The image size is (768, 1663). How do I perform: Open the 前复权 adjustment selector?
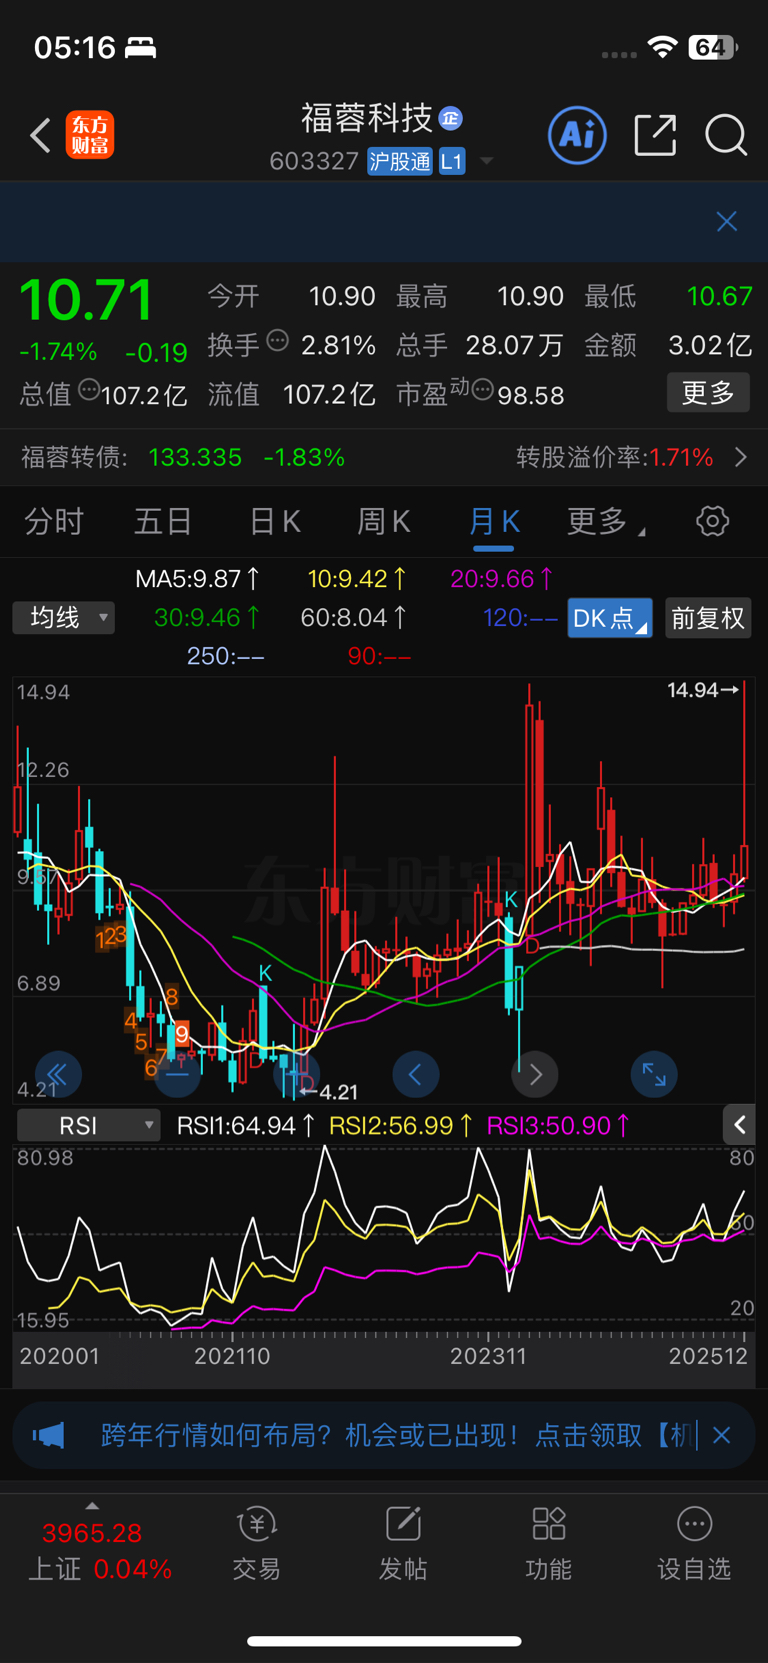click(x=708, y=618)
